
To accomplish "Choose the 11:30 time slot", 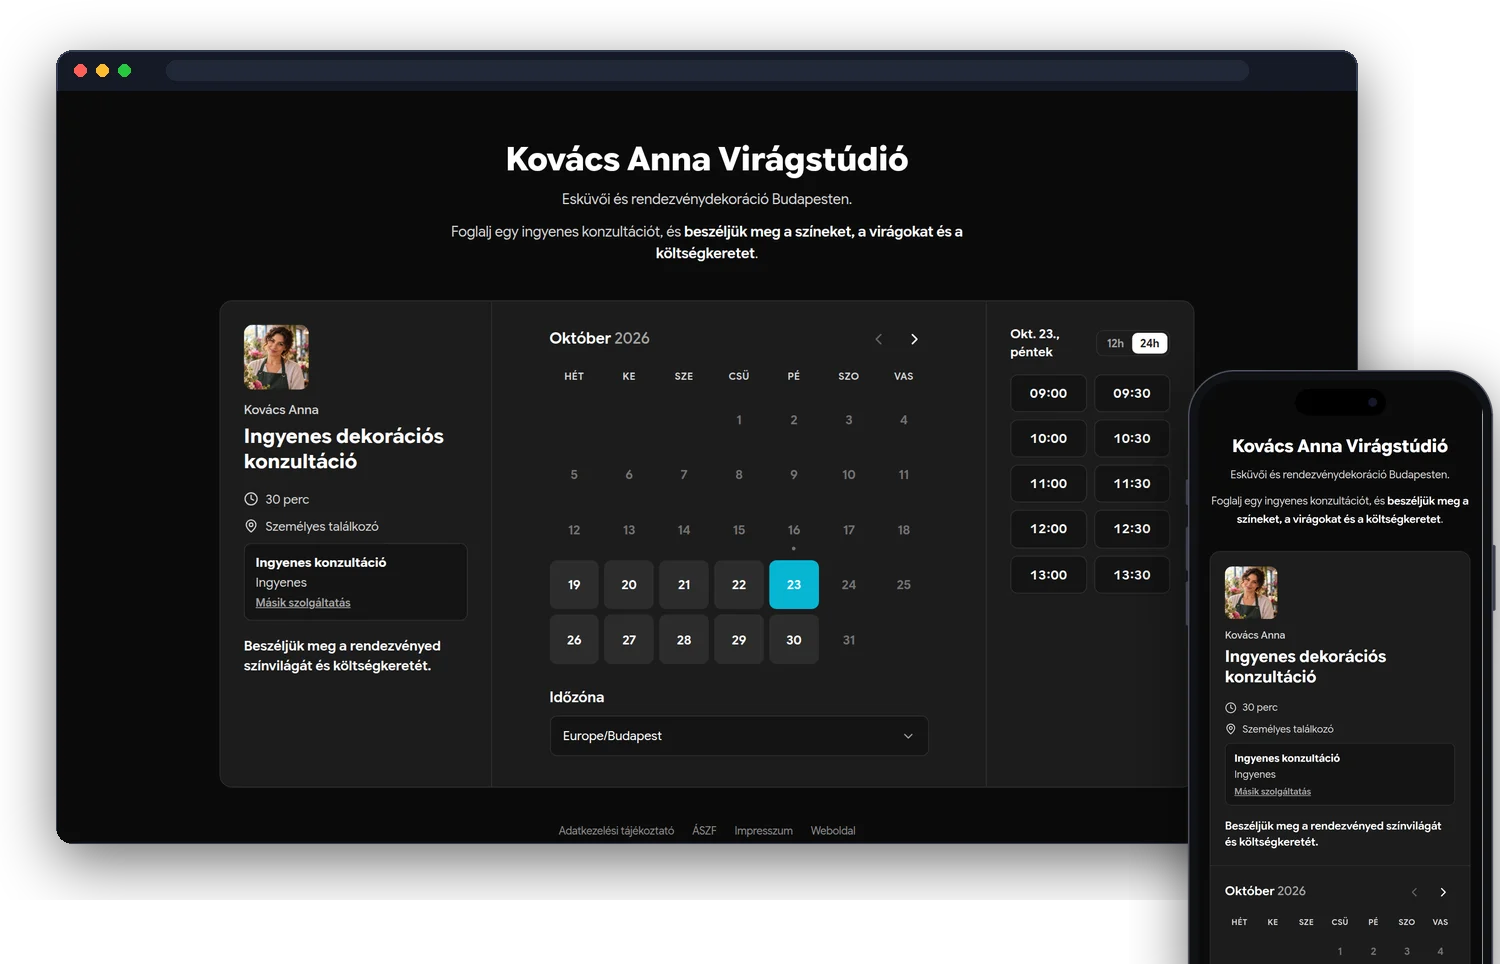I will coord(1132,483).
